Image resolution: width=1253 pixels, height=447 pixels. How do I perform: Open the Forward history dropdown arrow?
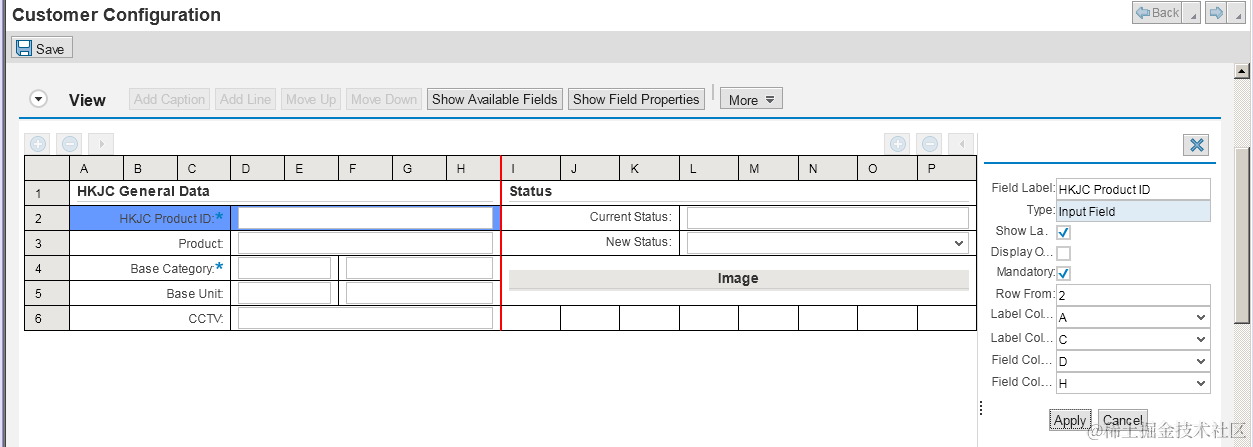pos(1236,13)
